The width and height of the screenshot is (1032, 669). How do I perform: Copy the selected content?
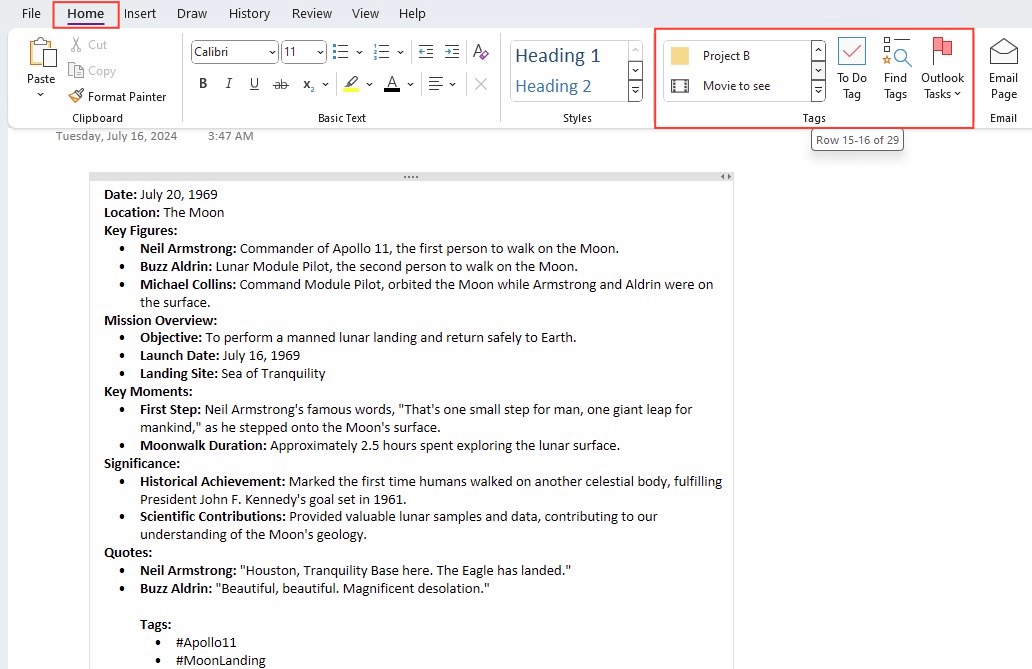(x=91, y=70)
